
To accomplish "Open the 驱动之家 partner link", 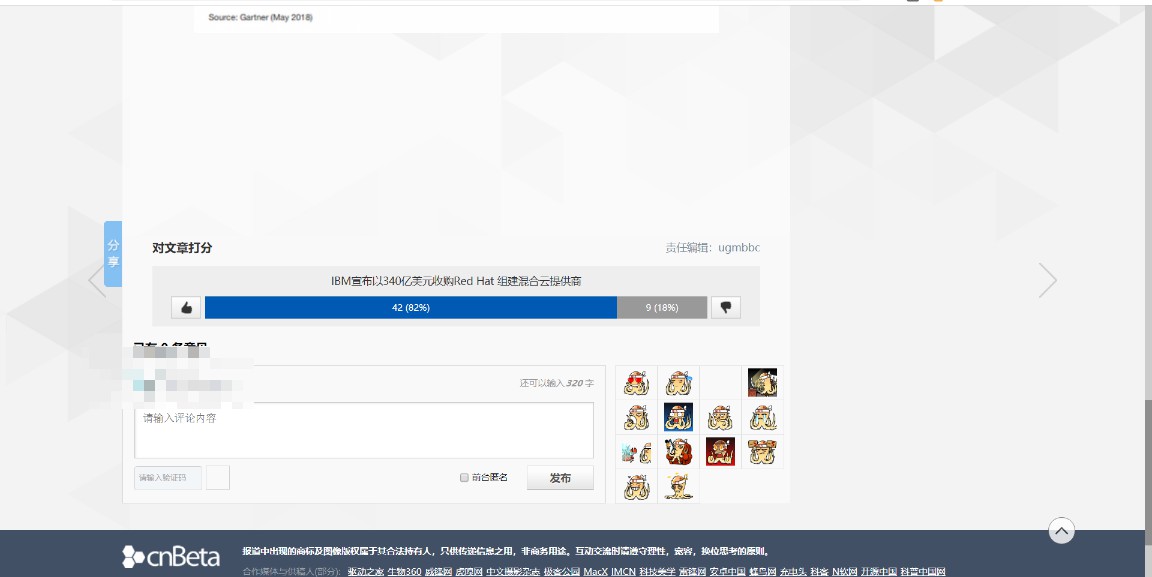I will [x=366, y=572].
